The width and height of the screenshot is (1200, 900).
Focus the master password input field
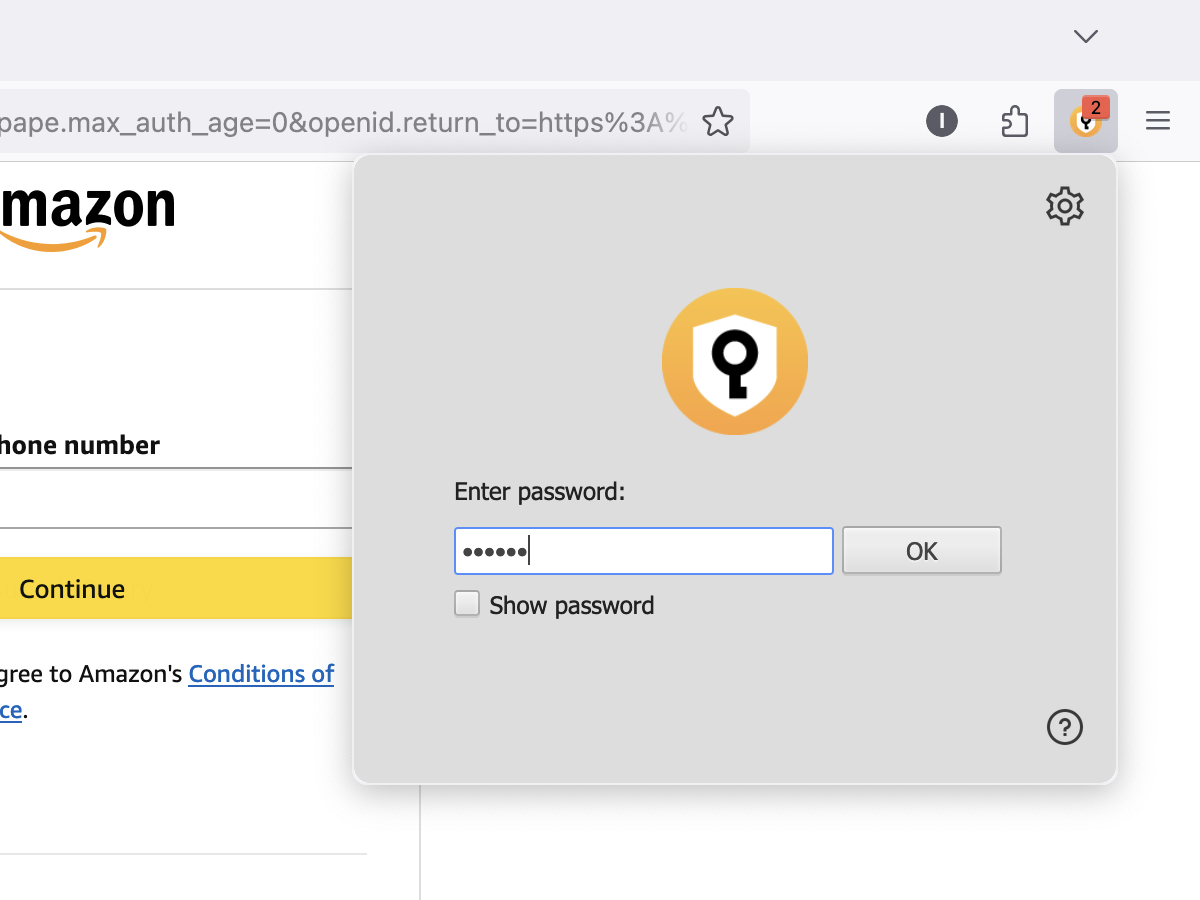click(x=644, y=551)
